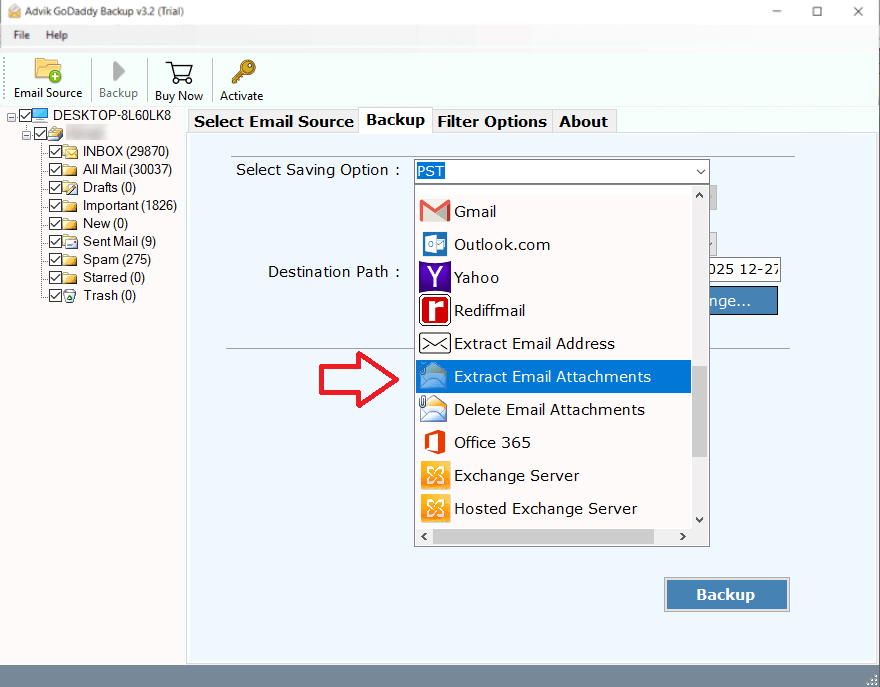Choose Extract Email Attachments from the list

[x=553, y=377]
